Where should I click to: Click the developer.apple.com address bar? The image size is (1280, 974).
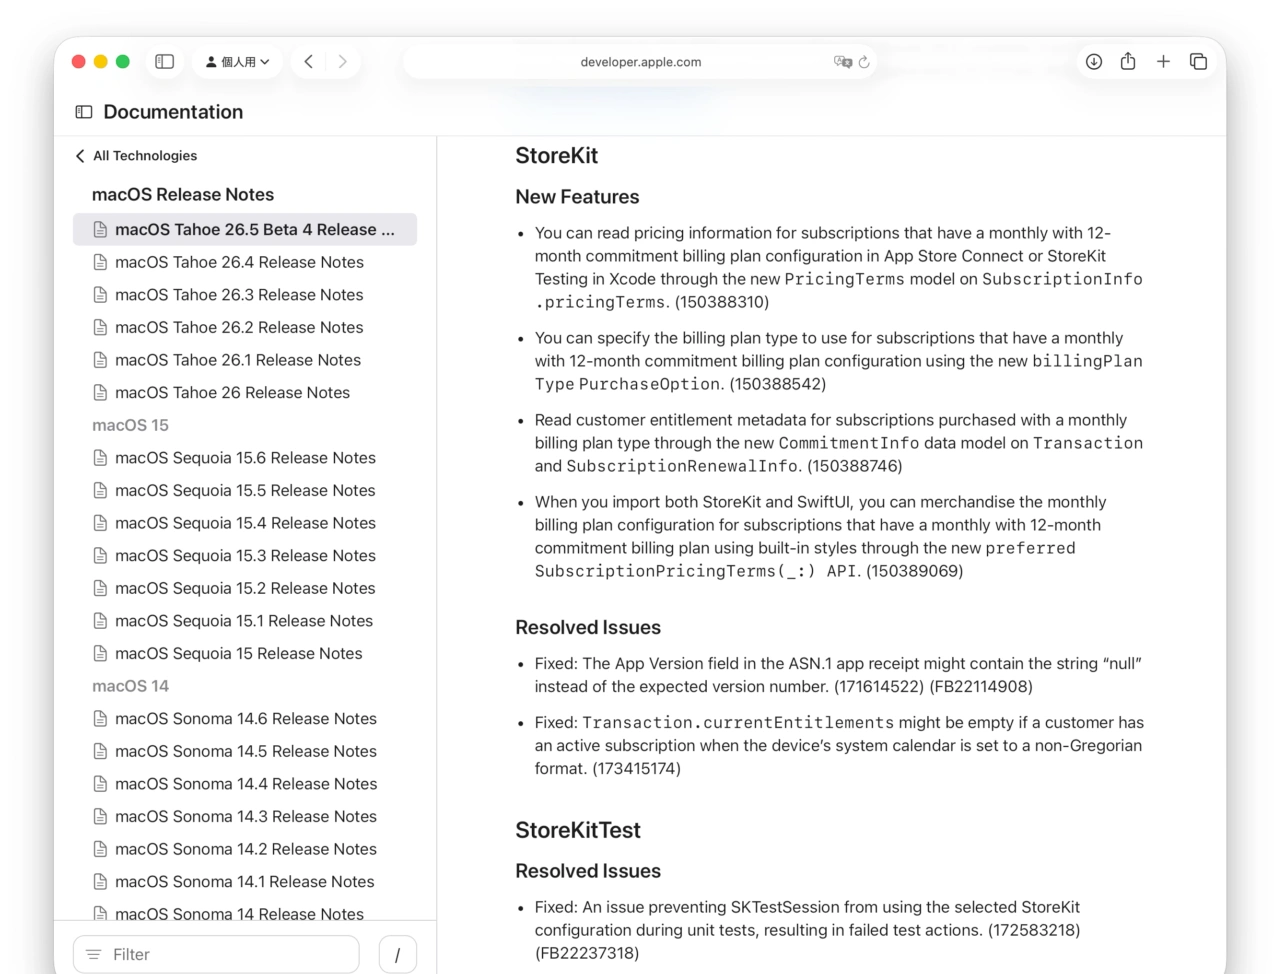click(640, 61)
